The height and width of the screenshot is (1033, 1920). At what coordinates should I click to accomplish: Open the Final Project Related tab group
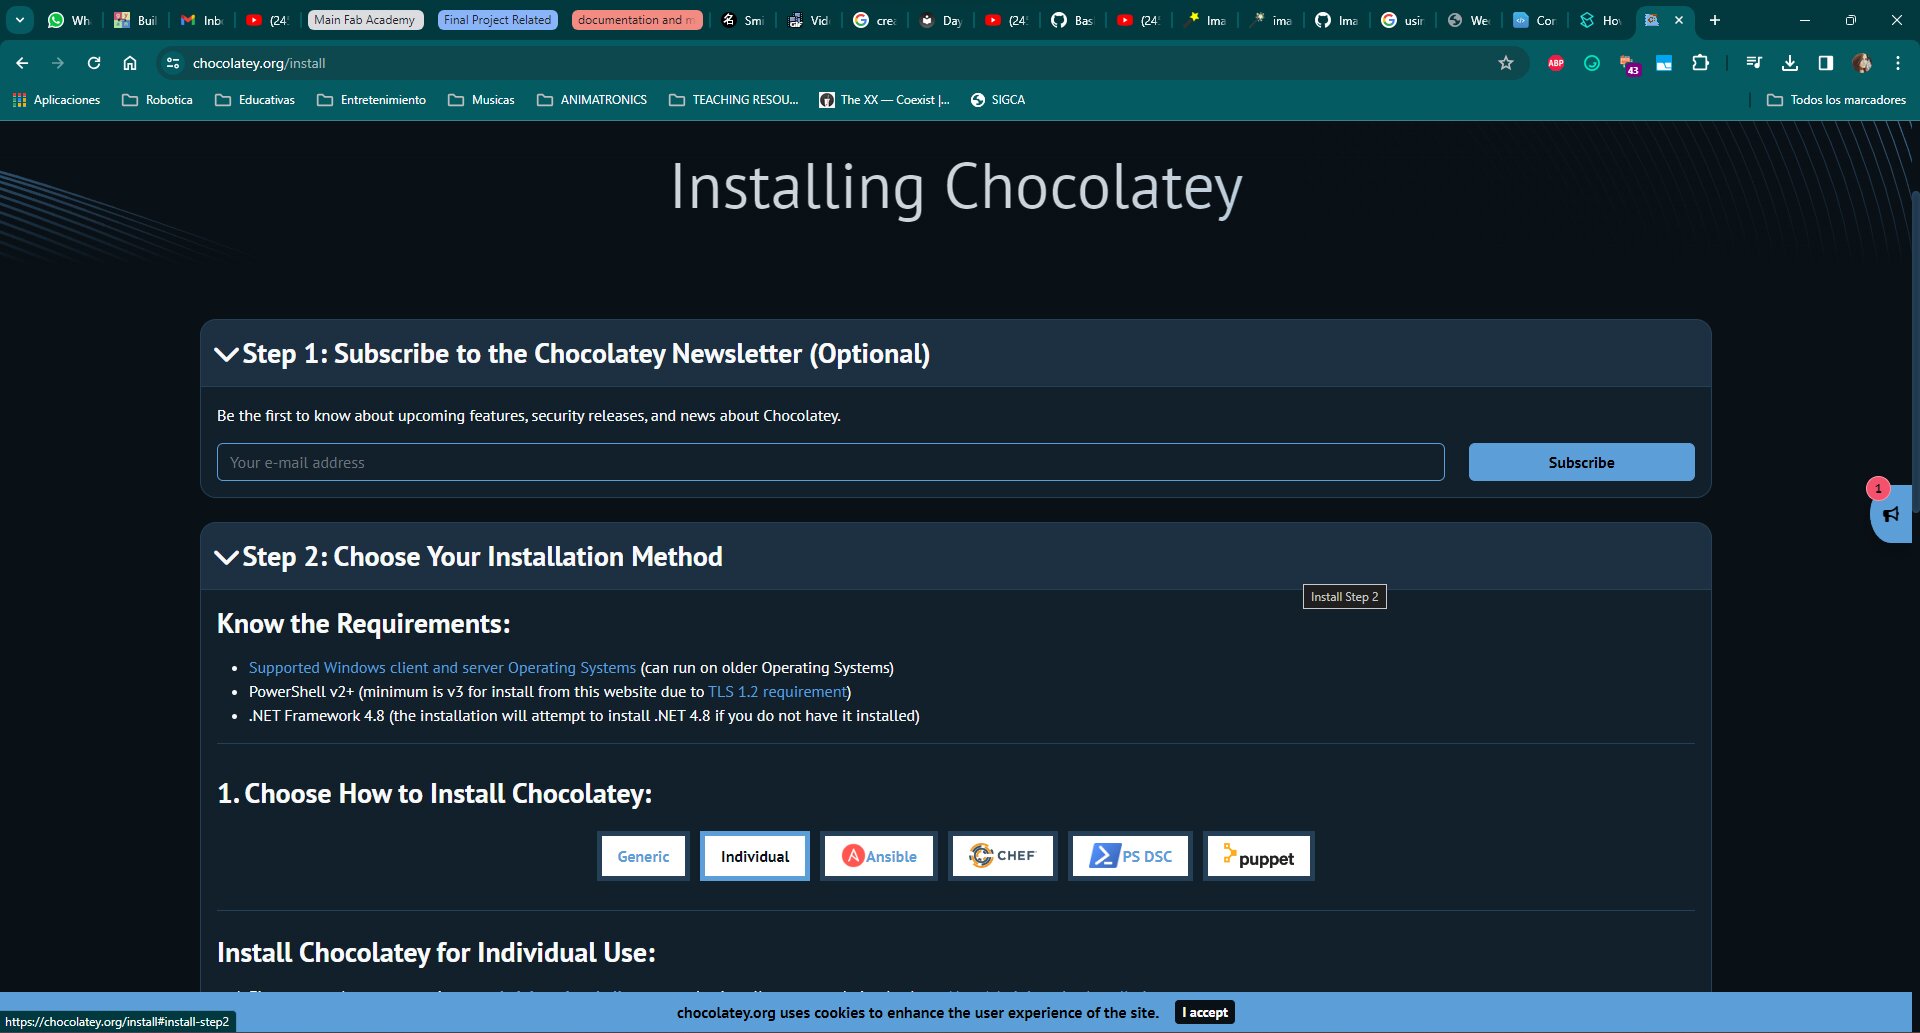click(497, 20)
